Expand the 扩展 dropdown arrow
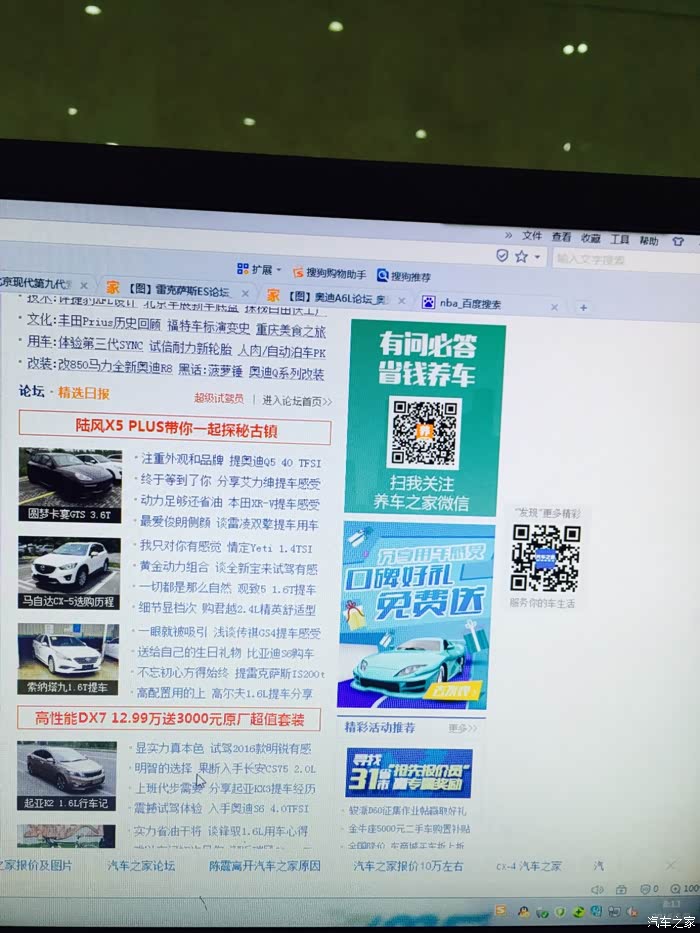This screenshot has width=700, height=933. coord(279,270)
